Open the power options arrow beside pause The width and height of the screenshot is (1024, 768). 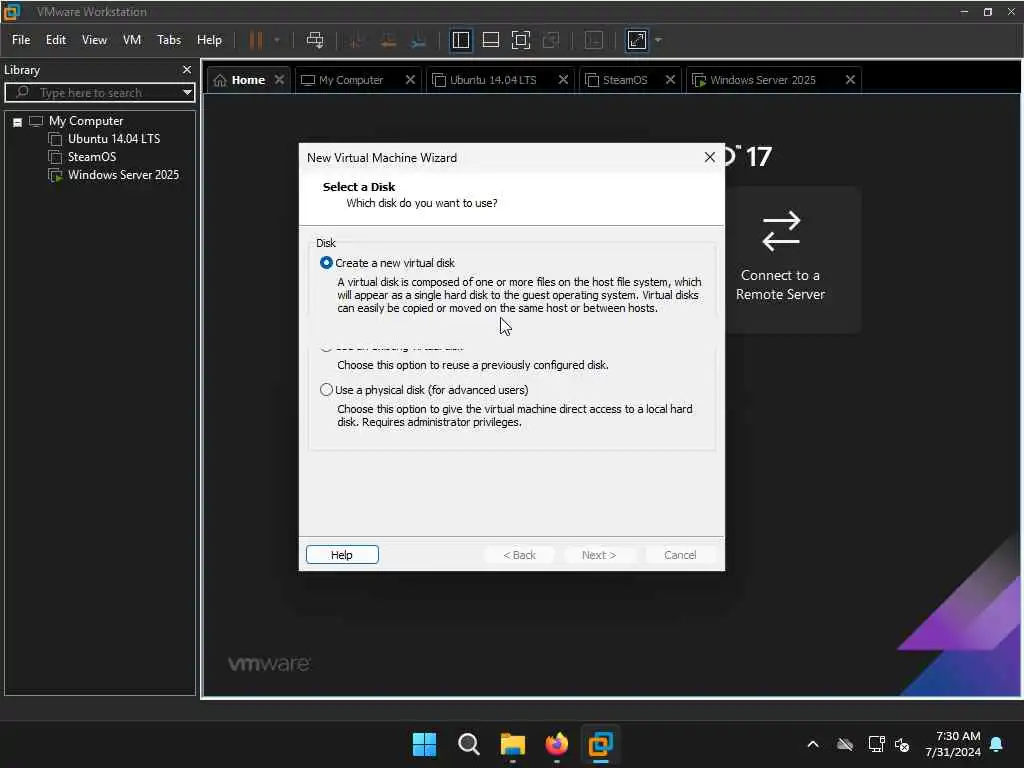point(277,40)
